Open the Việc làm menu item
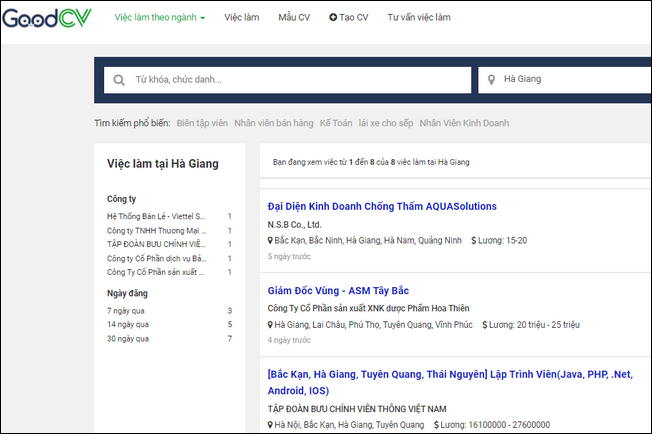 [241, 18]
